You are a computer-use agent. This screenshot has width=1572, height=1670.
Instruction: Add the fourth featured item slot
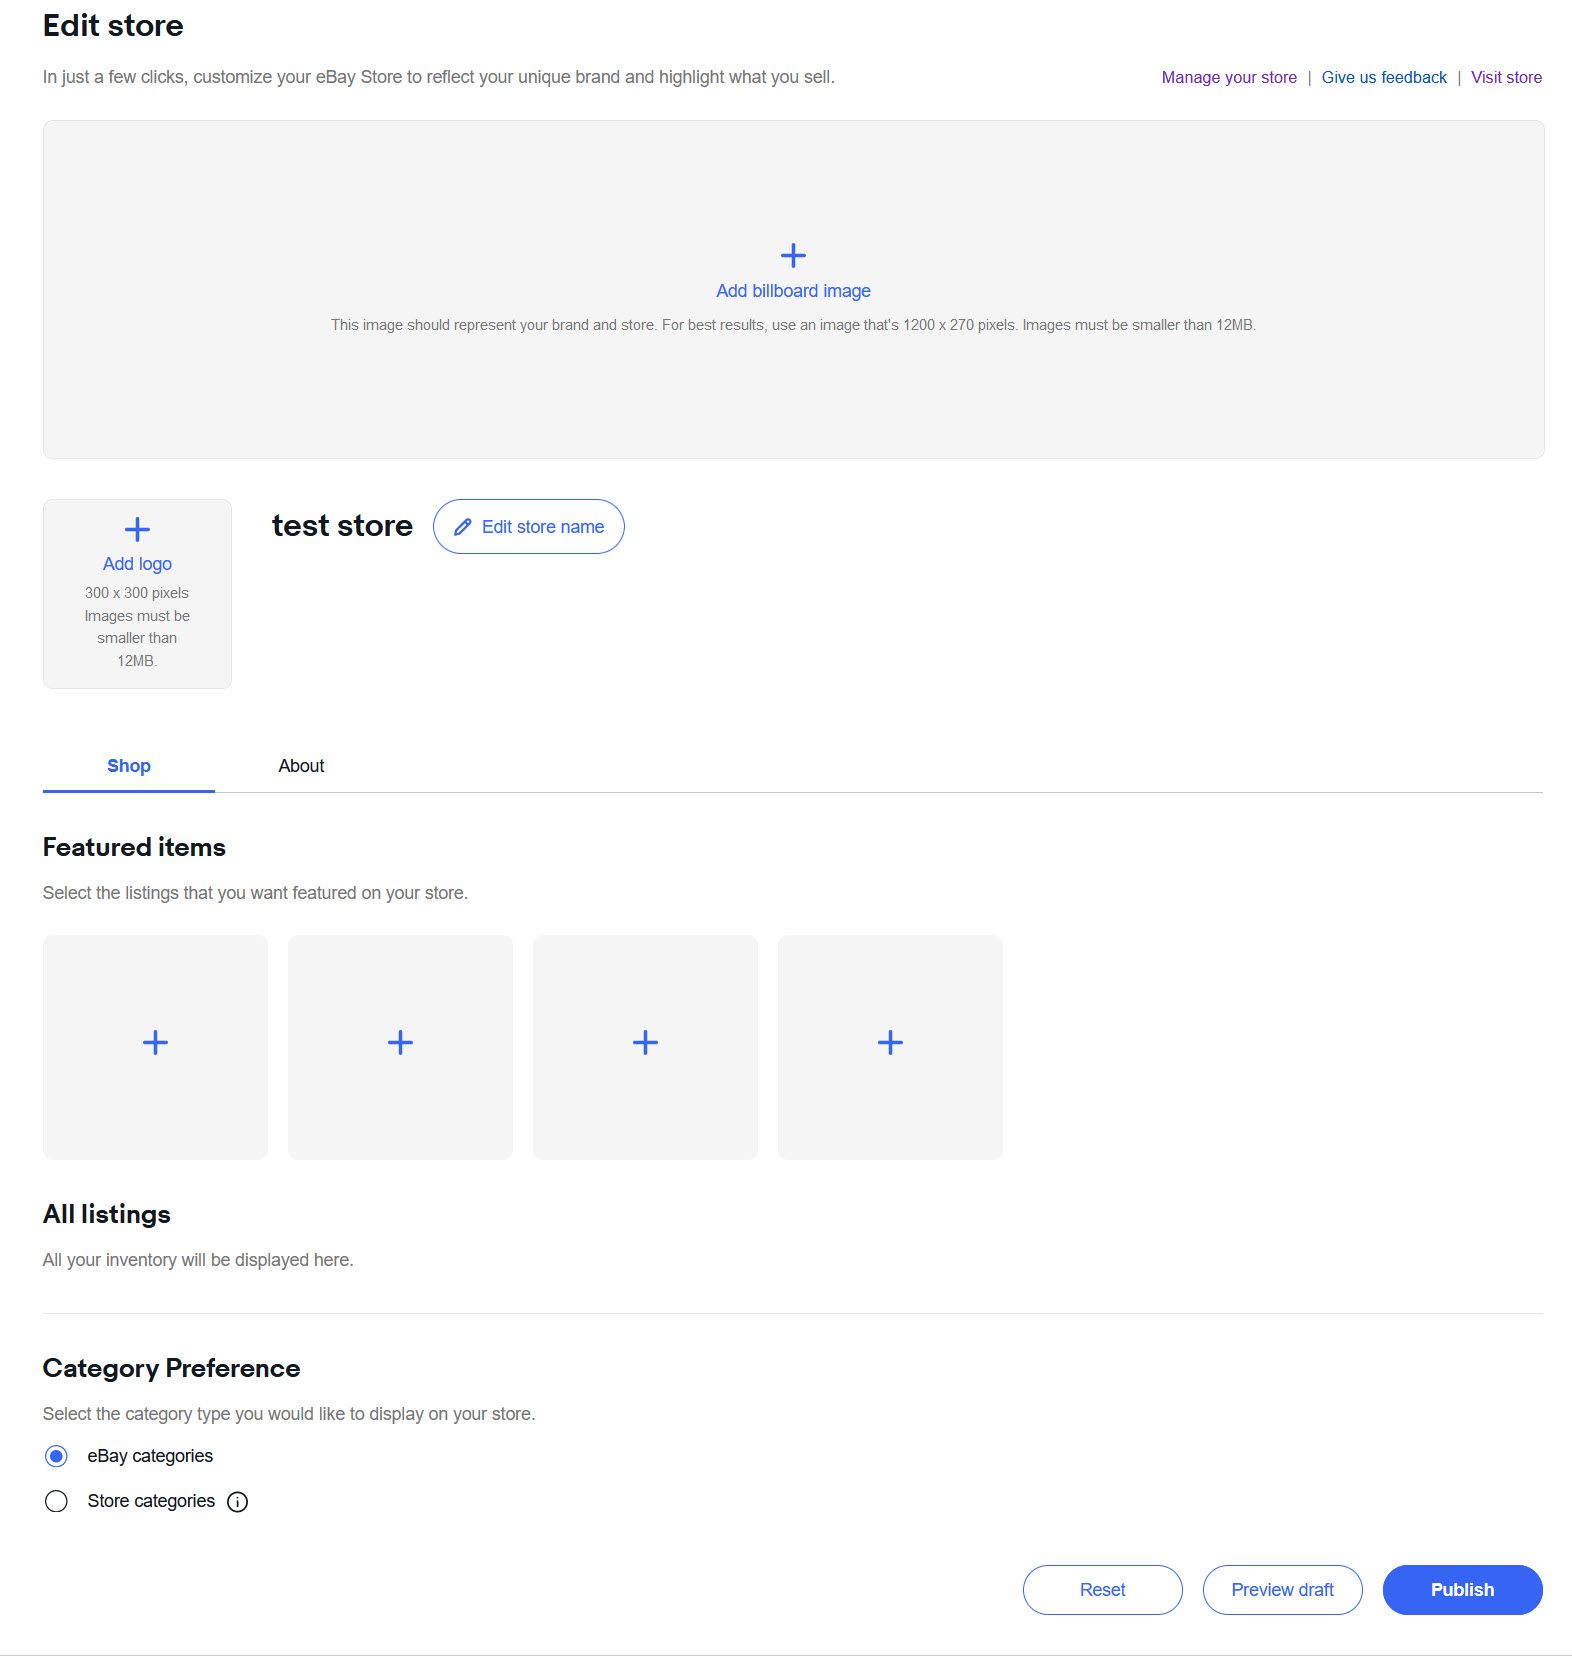point(890,1047)
